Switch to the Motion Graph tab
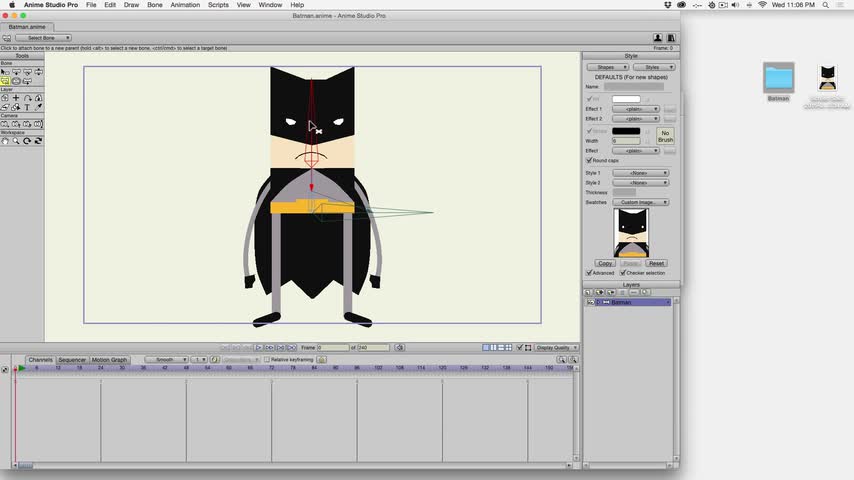 click(109, 360)
